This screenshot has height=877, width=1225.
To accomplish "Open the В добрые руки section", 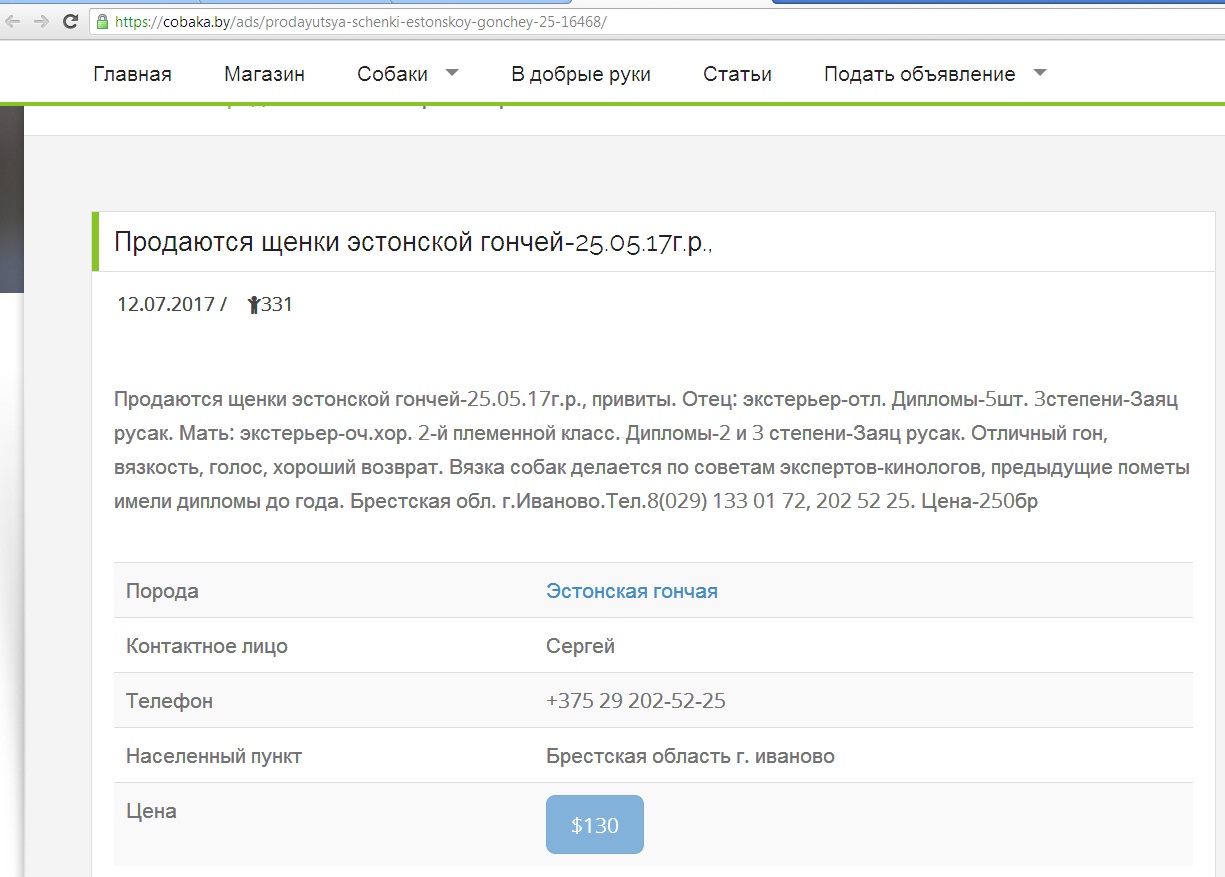I will [580, 74].
